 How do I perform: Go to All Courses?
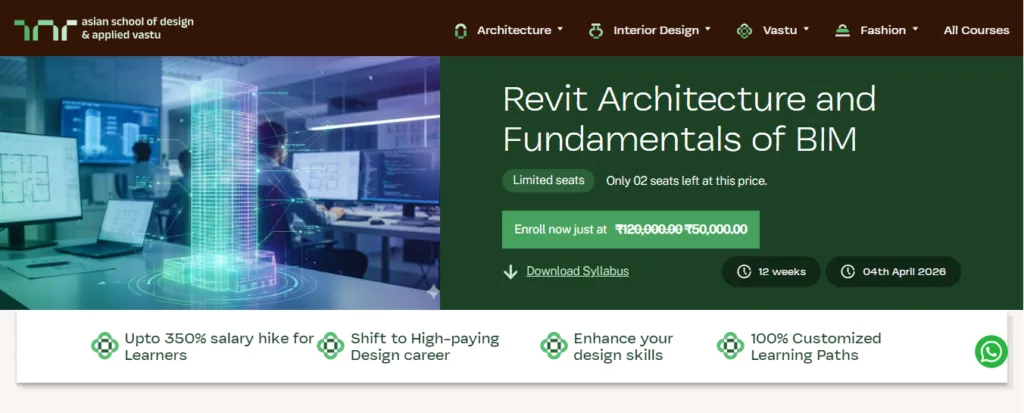tap(976, 31)
